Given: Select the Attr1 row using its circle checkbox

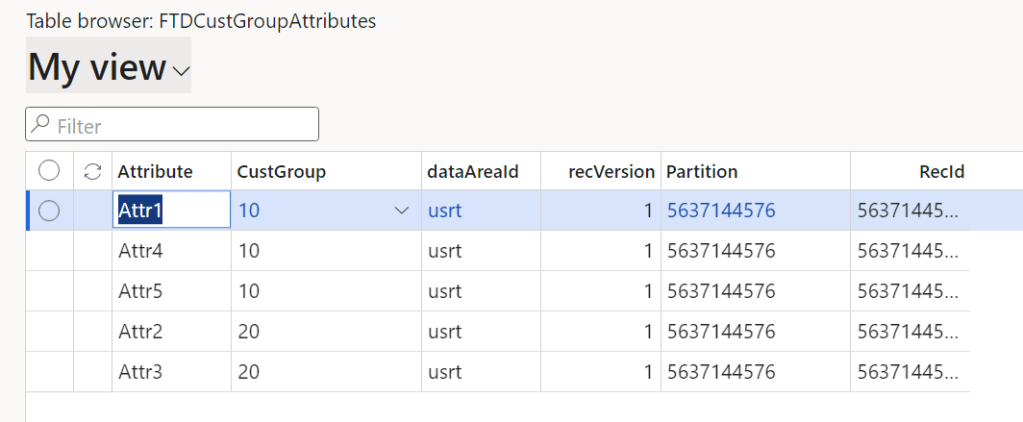Looking at the screenshot, I should coord(49,211).
